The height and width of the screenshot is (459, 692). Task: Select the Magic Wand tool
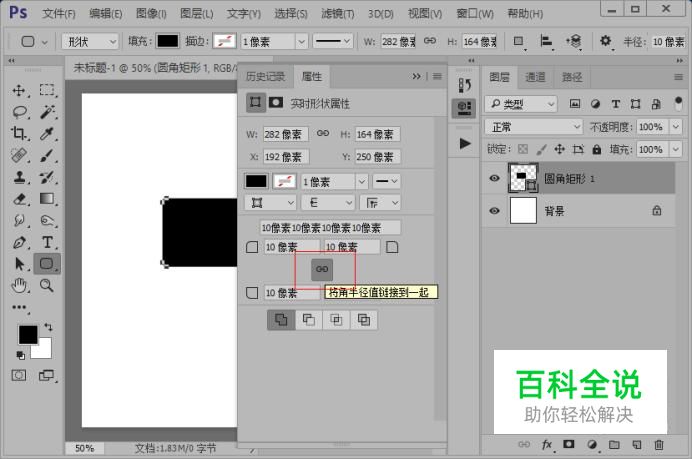47,112
